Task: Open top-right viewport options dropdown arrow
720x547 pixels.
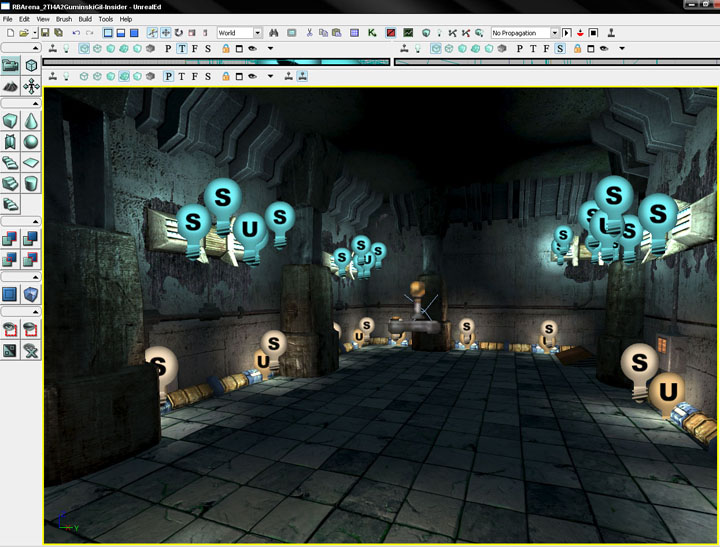Action: pyautogui.click(x=622, y=48)
